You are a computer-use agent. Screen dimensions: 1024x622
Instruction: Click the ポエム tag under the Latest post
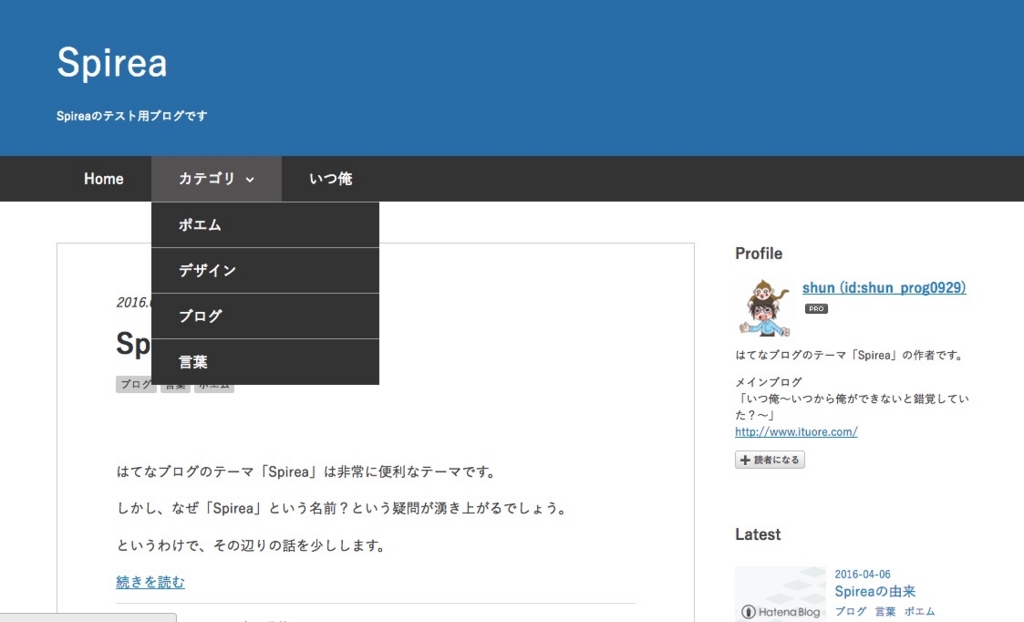click(919, 611)
